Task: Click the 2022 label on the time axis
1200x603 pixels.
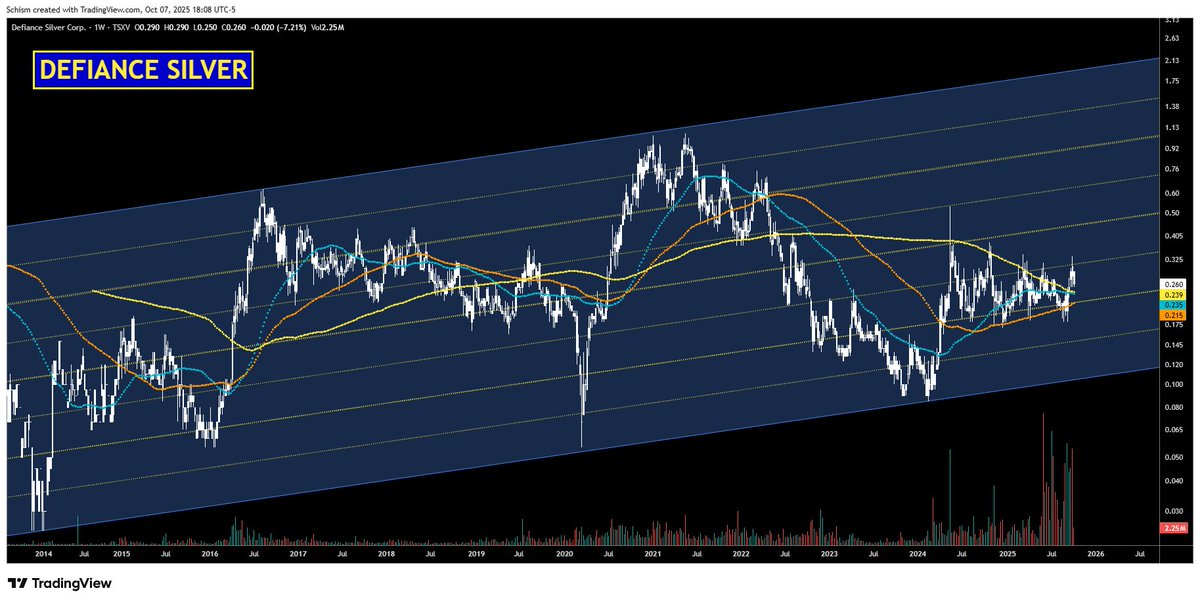Action: [741, 552]
